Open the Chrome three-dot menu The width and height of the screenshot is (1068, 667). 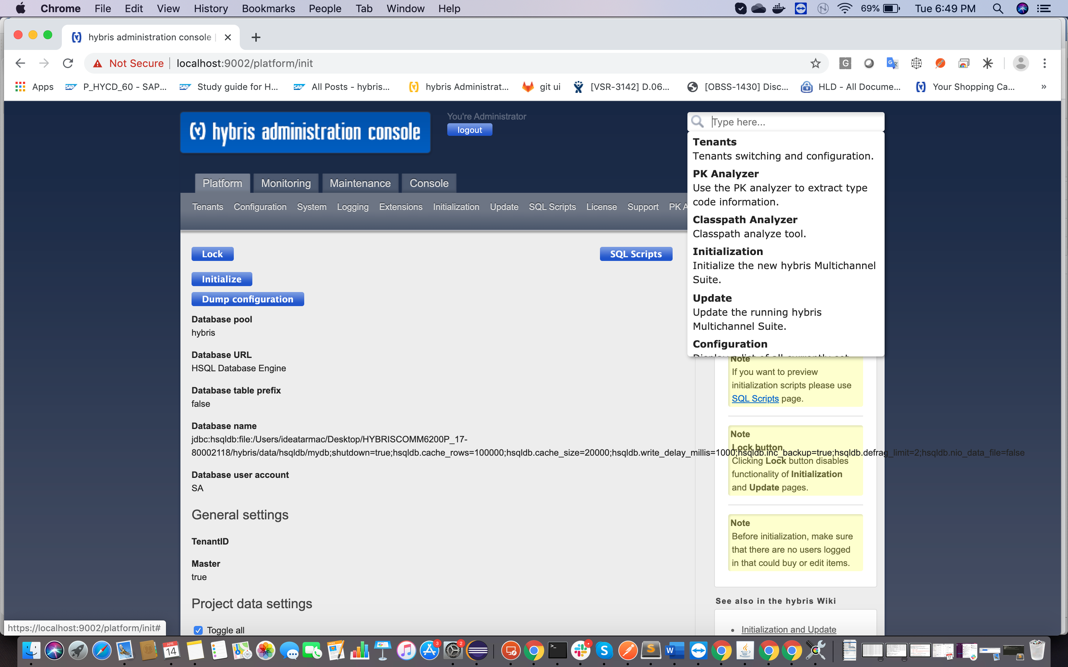click(x=1045, y=63)
